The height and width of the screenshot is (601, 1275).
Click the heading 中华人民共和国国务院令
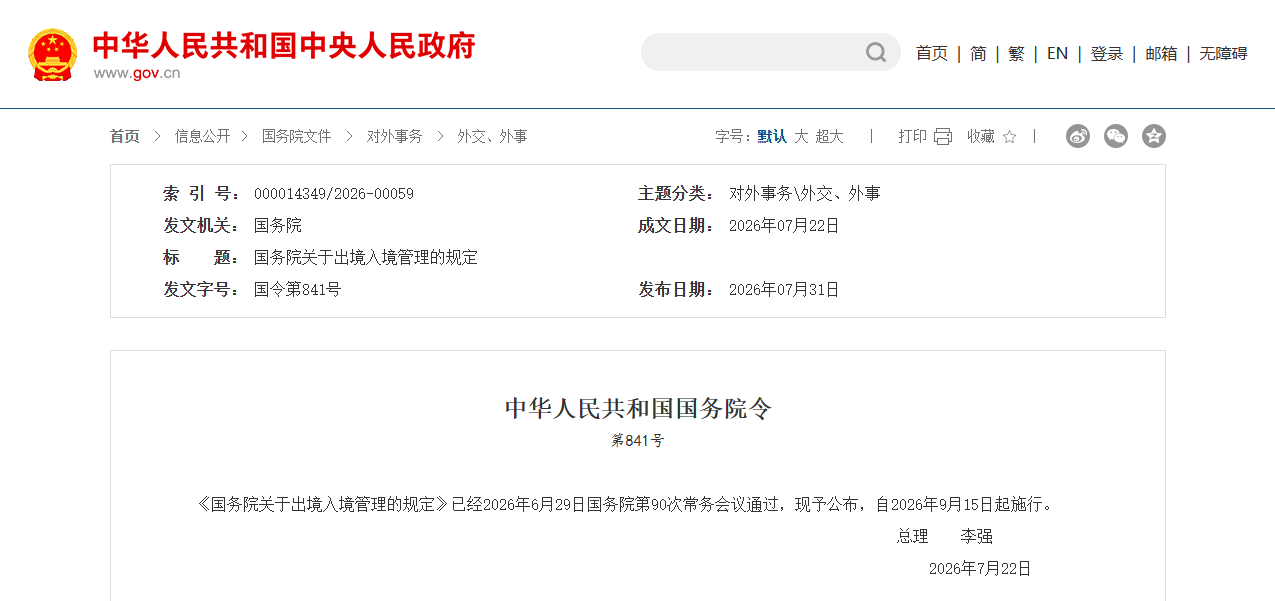pyautogui.click(x=638, y=408)
